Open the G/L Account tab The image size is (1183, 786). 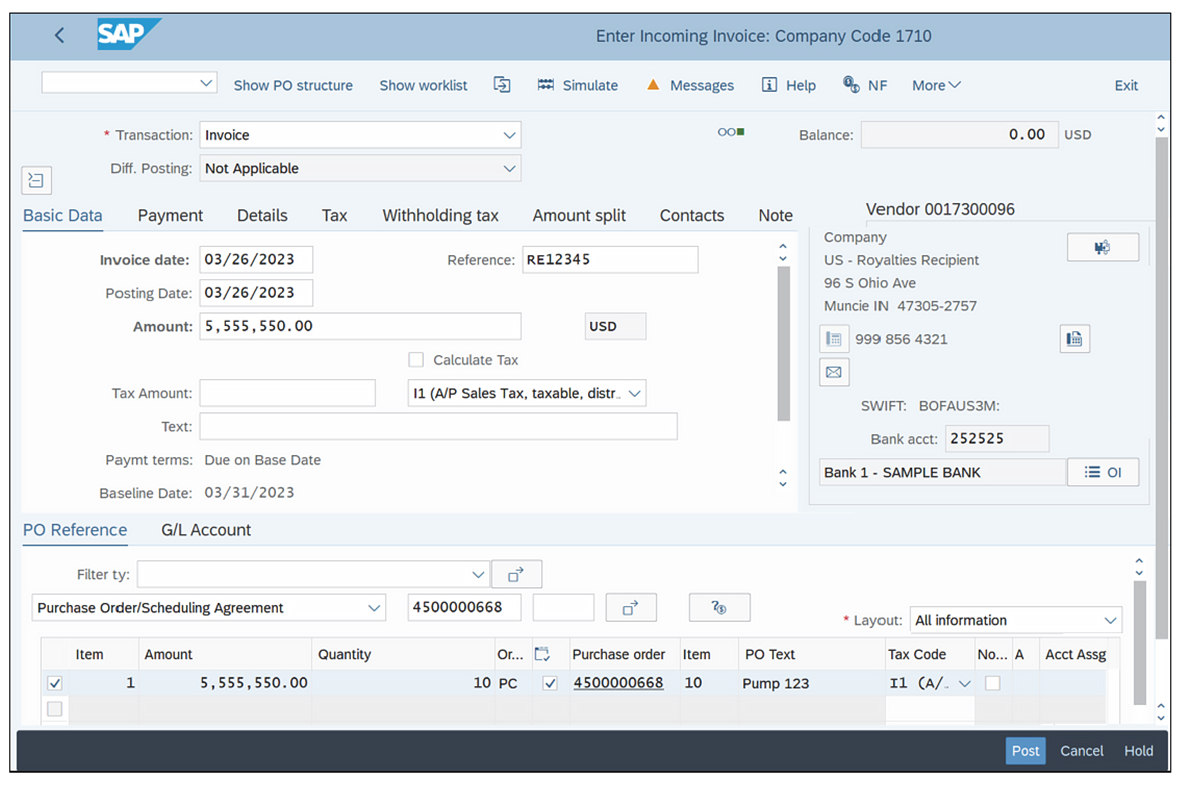[x=206, y=530]
